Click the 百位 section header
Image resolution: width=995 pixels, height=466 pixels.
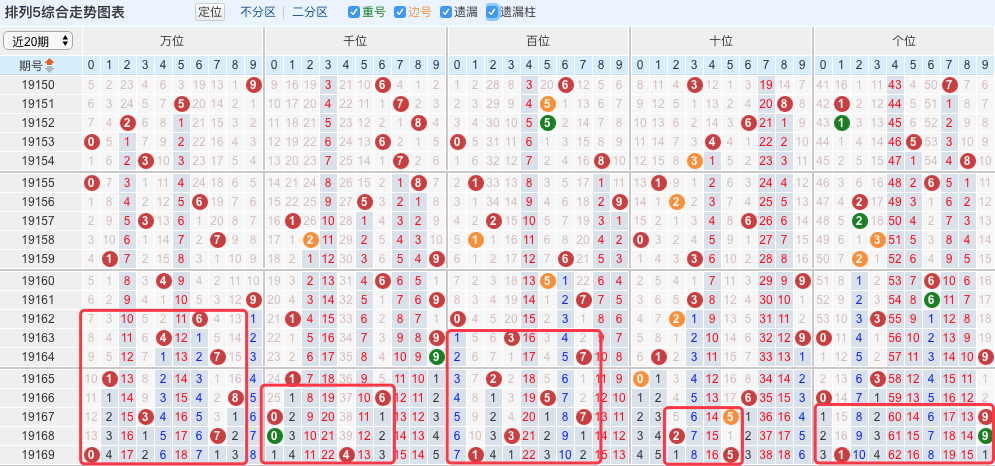(538, 41)
